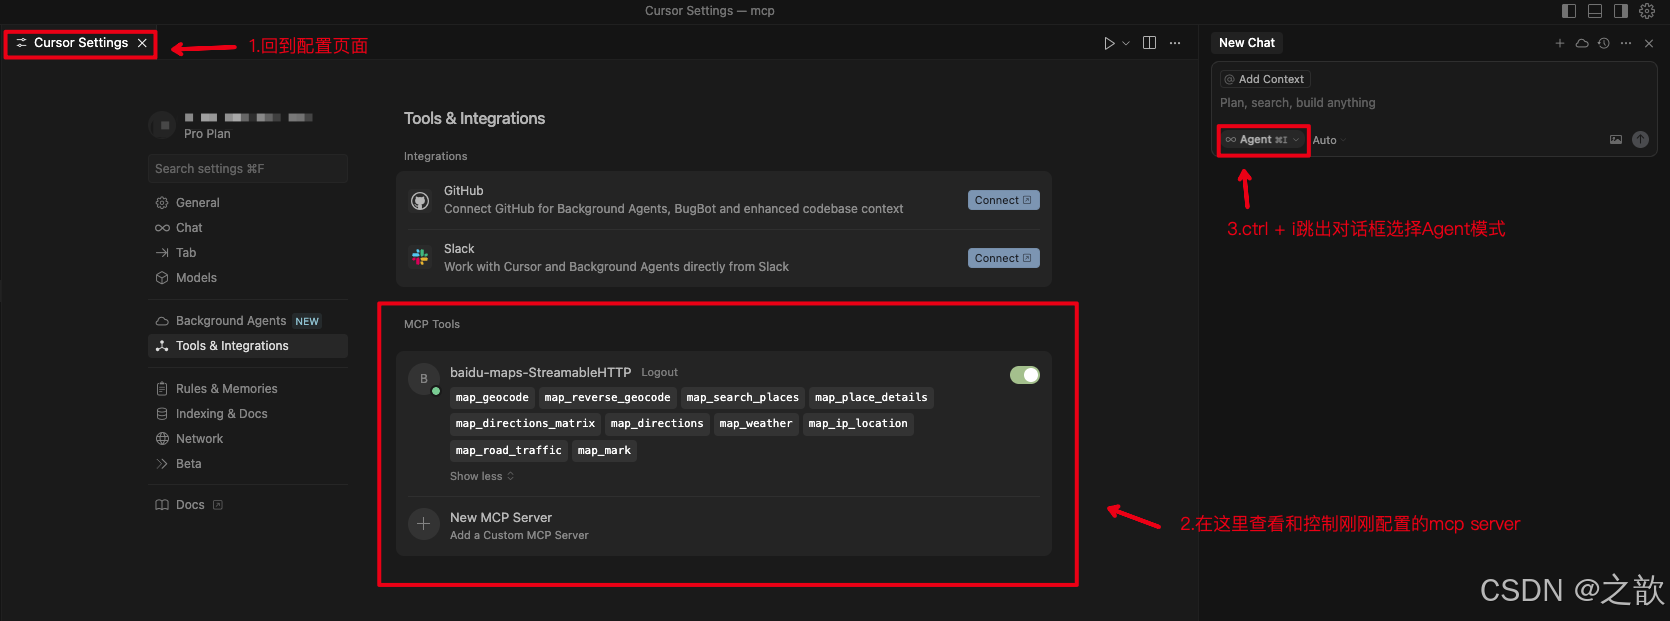Image resolution: width=1670 pixels, height=621 pixels.
Task: Click the map_directions tool chip
Action: (x=657, y=424)
